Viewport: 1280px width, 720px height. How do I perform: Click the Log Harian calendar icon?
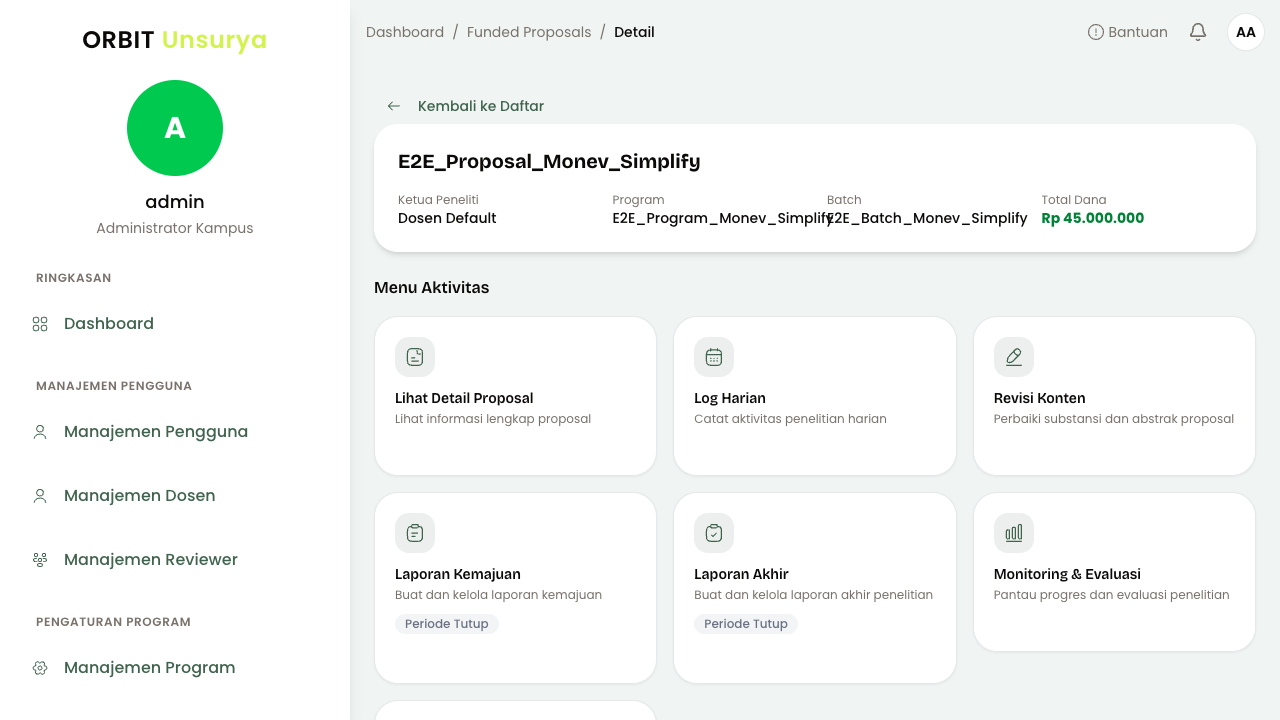[714, 357]
